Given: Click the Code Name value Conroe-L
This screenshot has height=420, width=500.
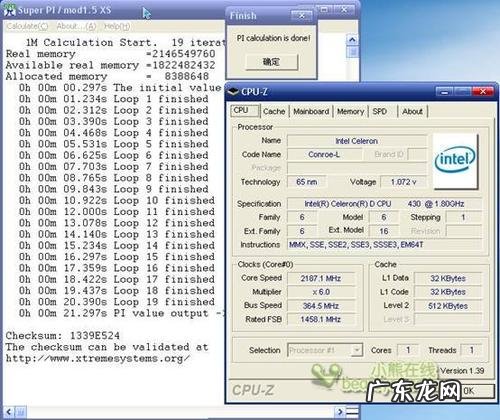Looking at the screenshot, I should [x=324, y=155].
